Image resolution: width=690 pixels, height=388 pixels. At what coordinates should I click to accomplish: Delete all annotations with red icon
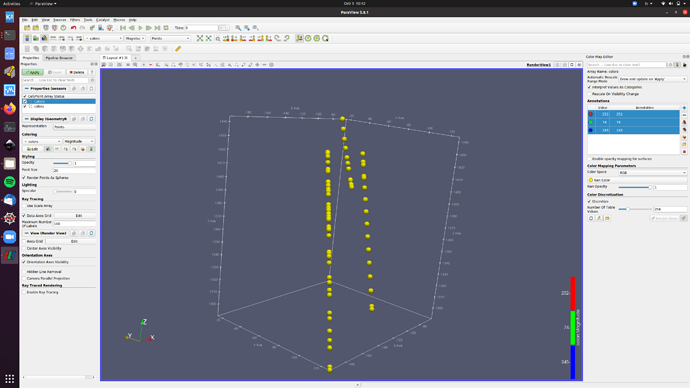click(x=684, y=152)
